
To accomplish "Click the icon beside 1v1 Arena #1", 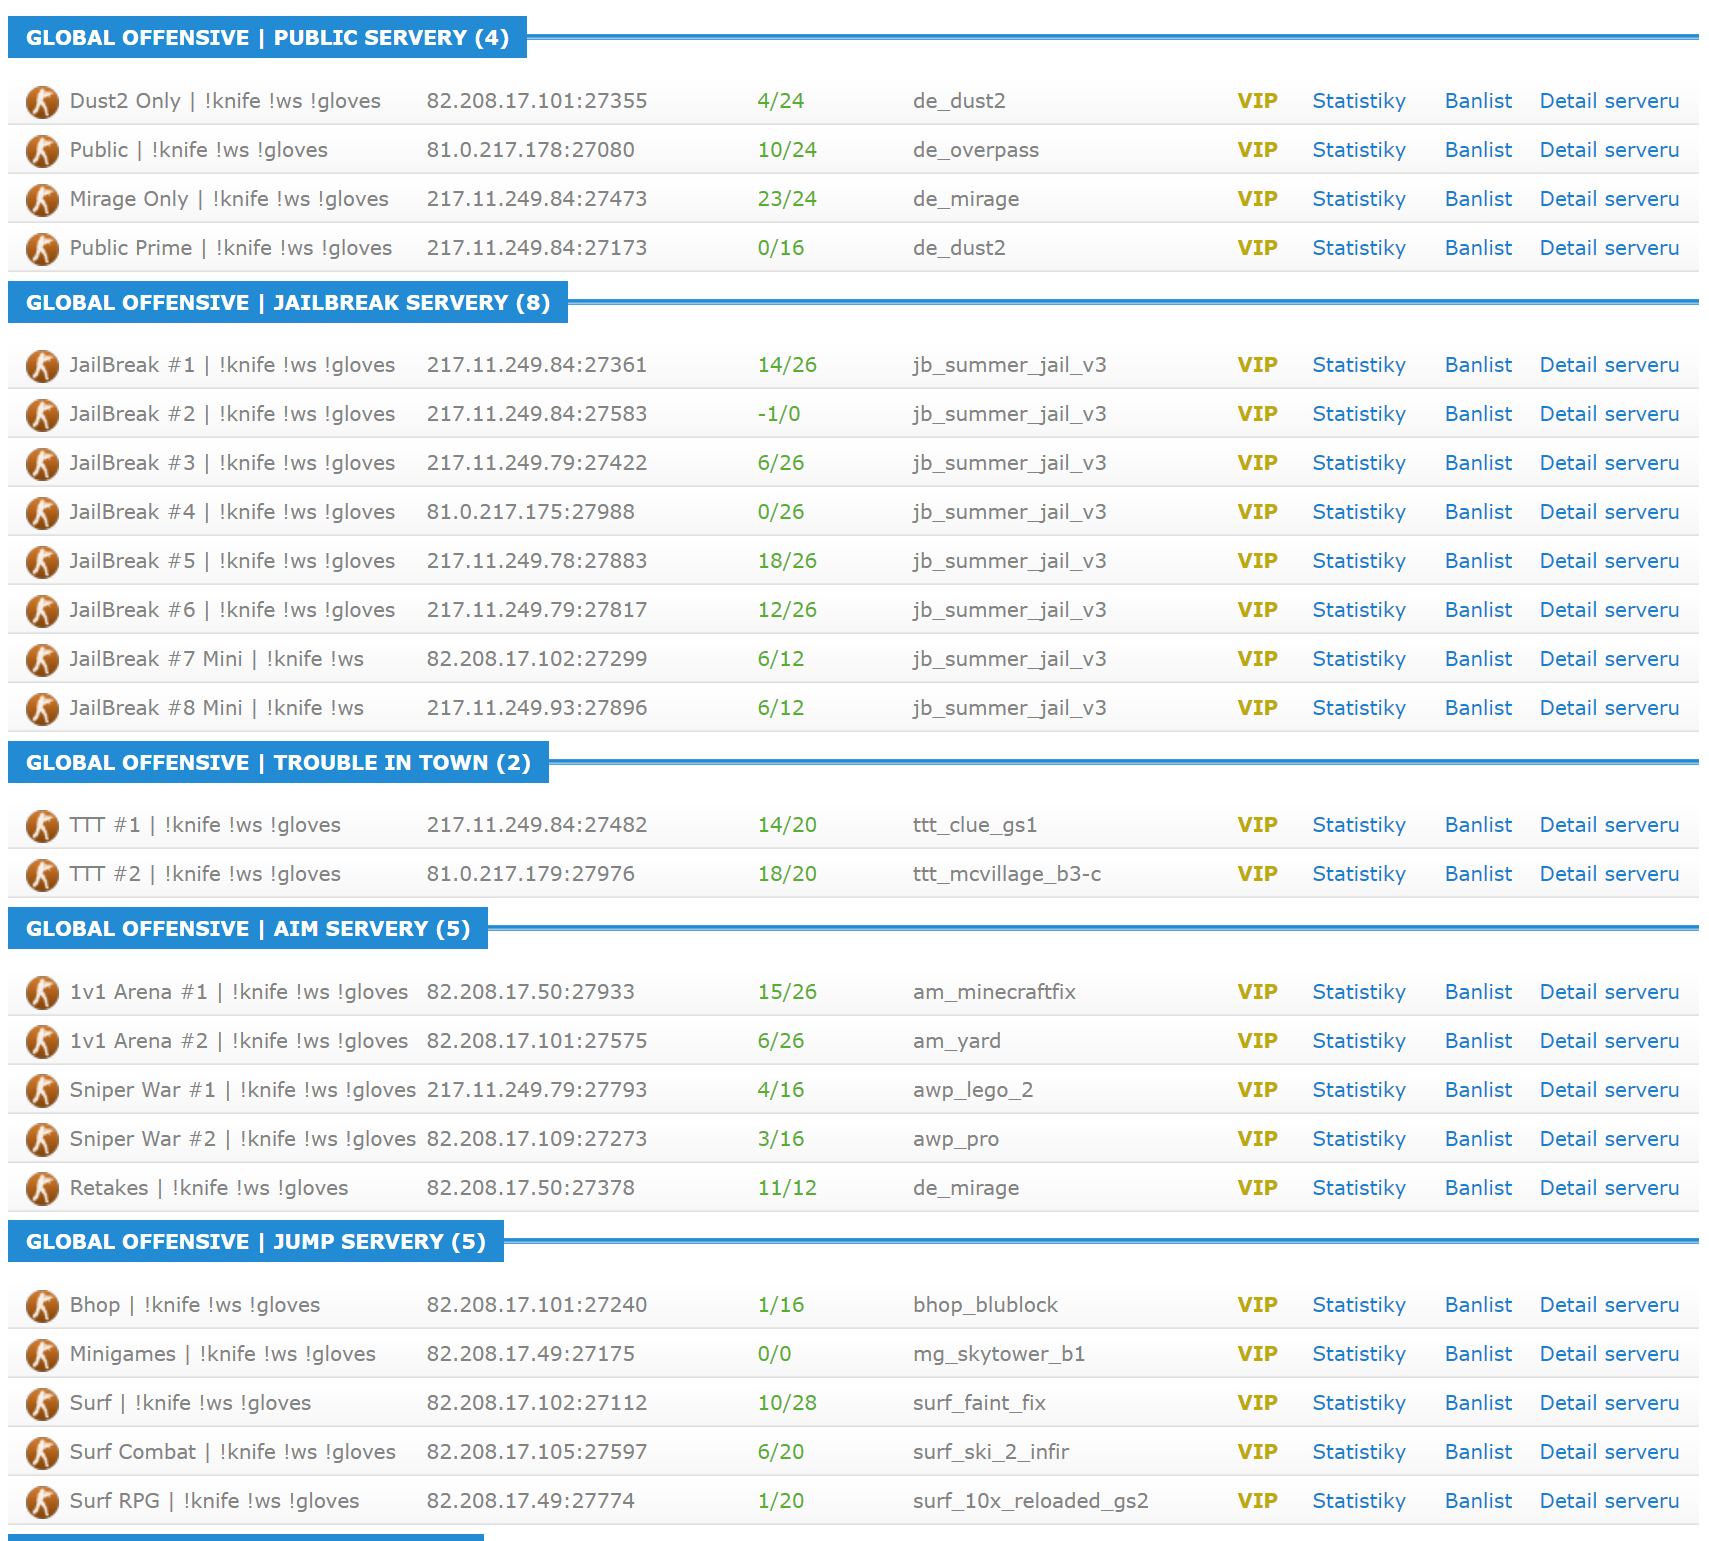I will (x=42, y=993).
